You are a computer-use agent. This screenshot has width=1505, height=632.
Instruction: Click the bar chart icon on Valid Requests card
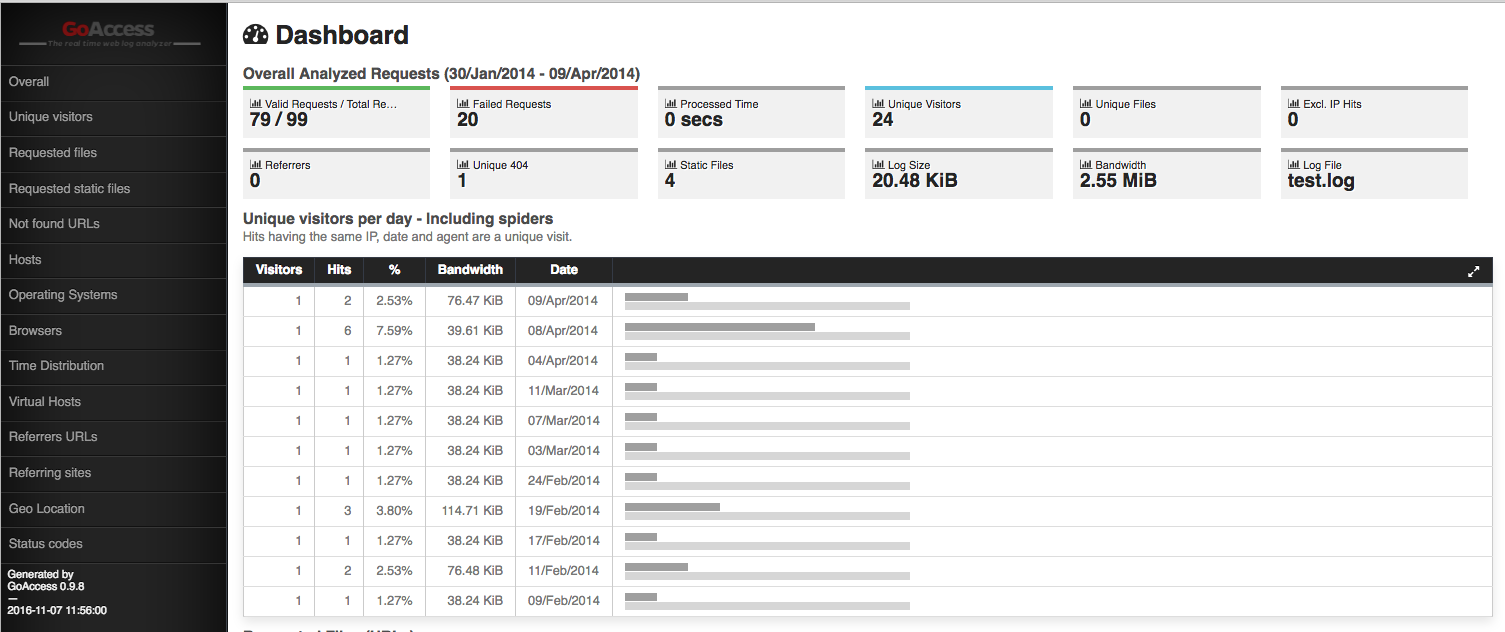[256, 104]
